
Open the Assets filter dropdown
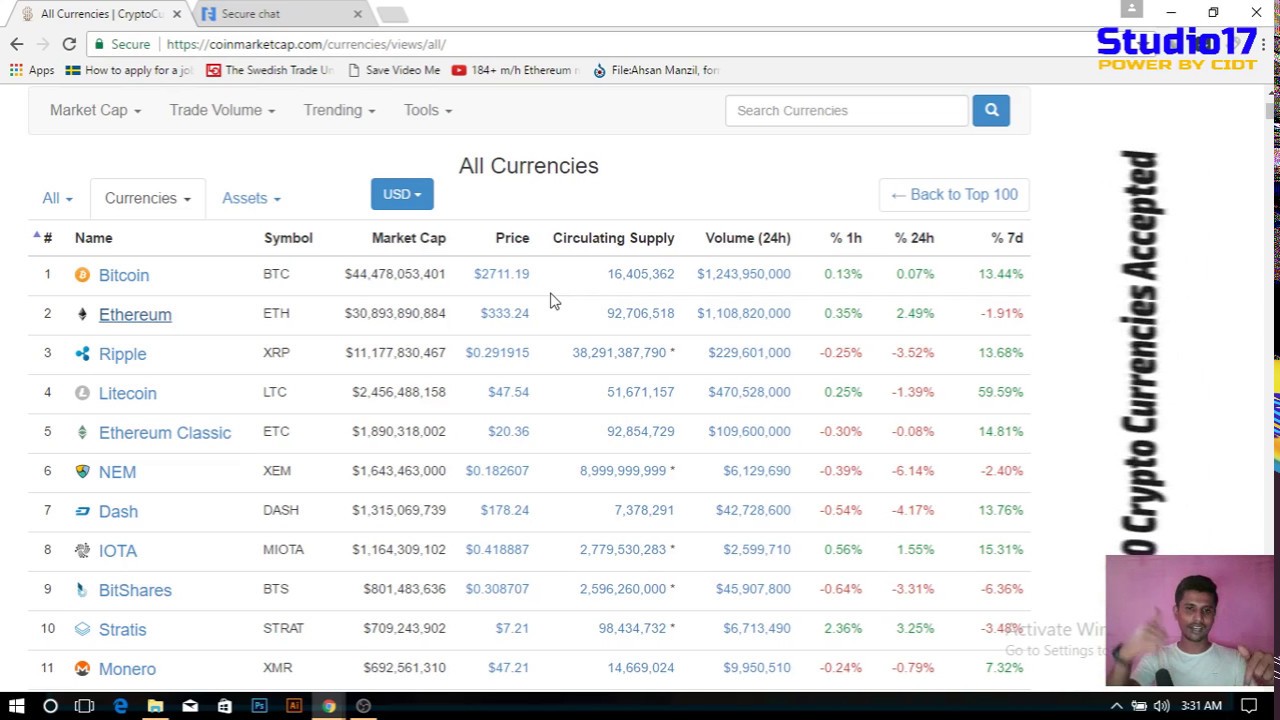251,198
